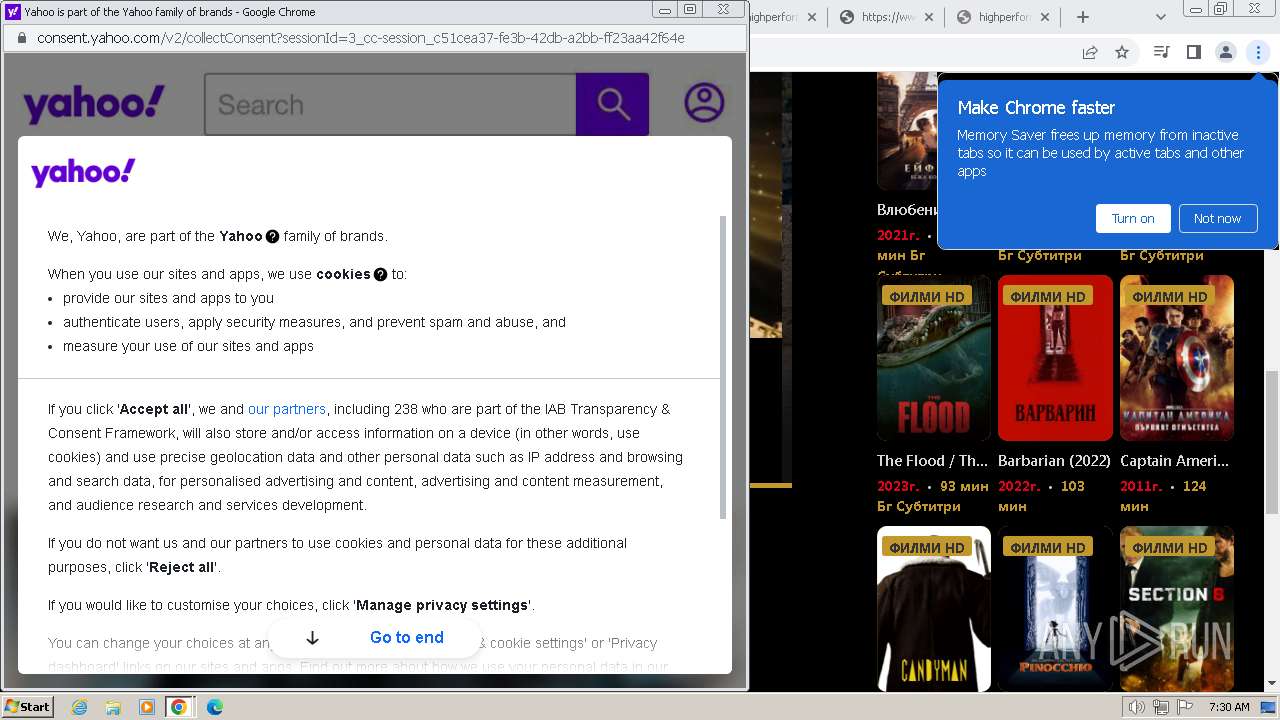Screen dimensions: 1280x720
Task: Open File Explorer folder in taskbar
Action: click(x=113, y=707)
